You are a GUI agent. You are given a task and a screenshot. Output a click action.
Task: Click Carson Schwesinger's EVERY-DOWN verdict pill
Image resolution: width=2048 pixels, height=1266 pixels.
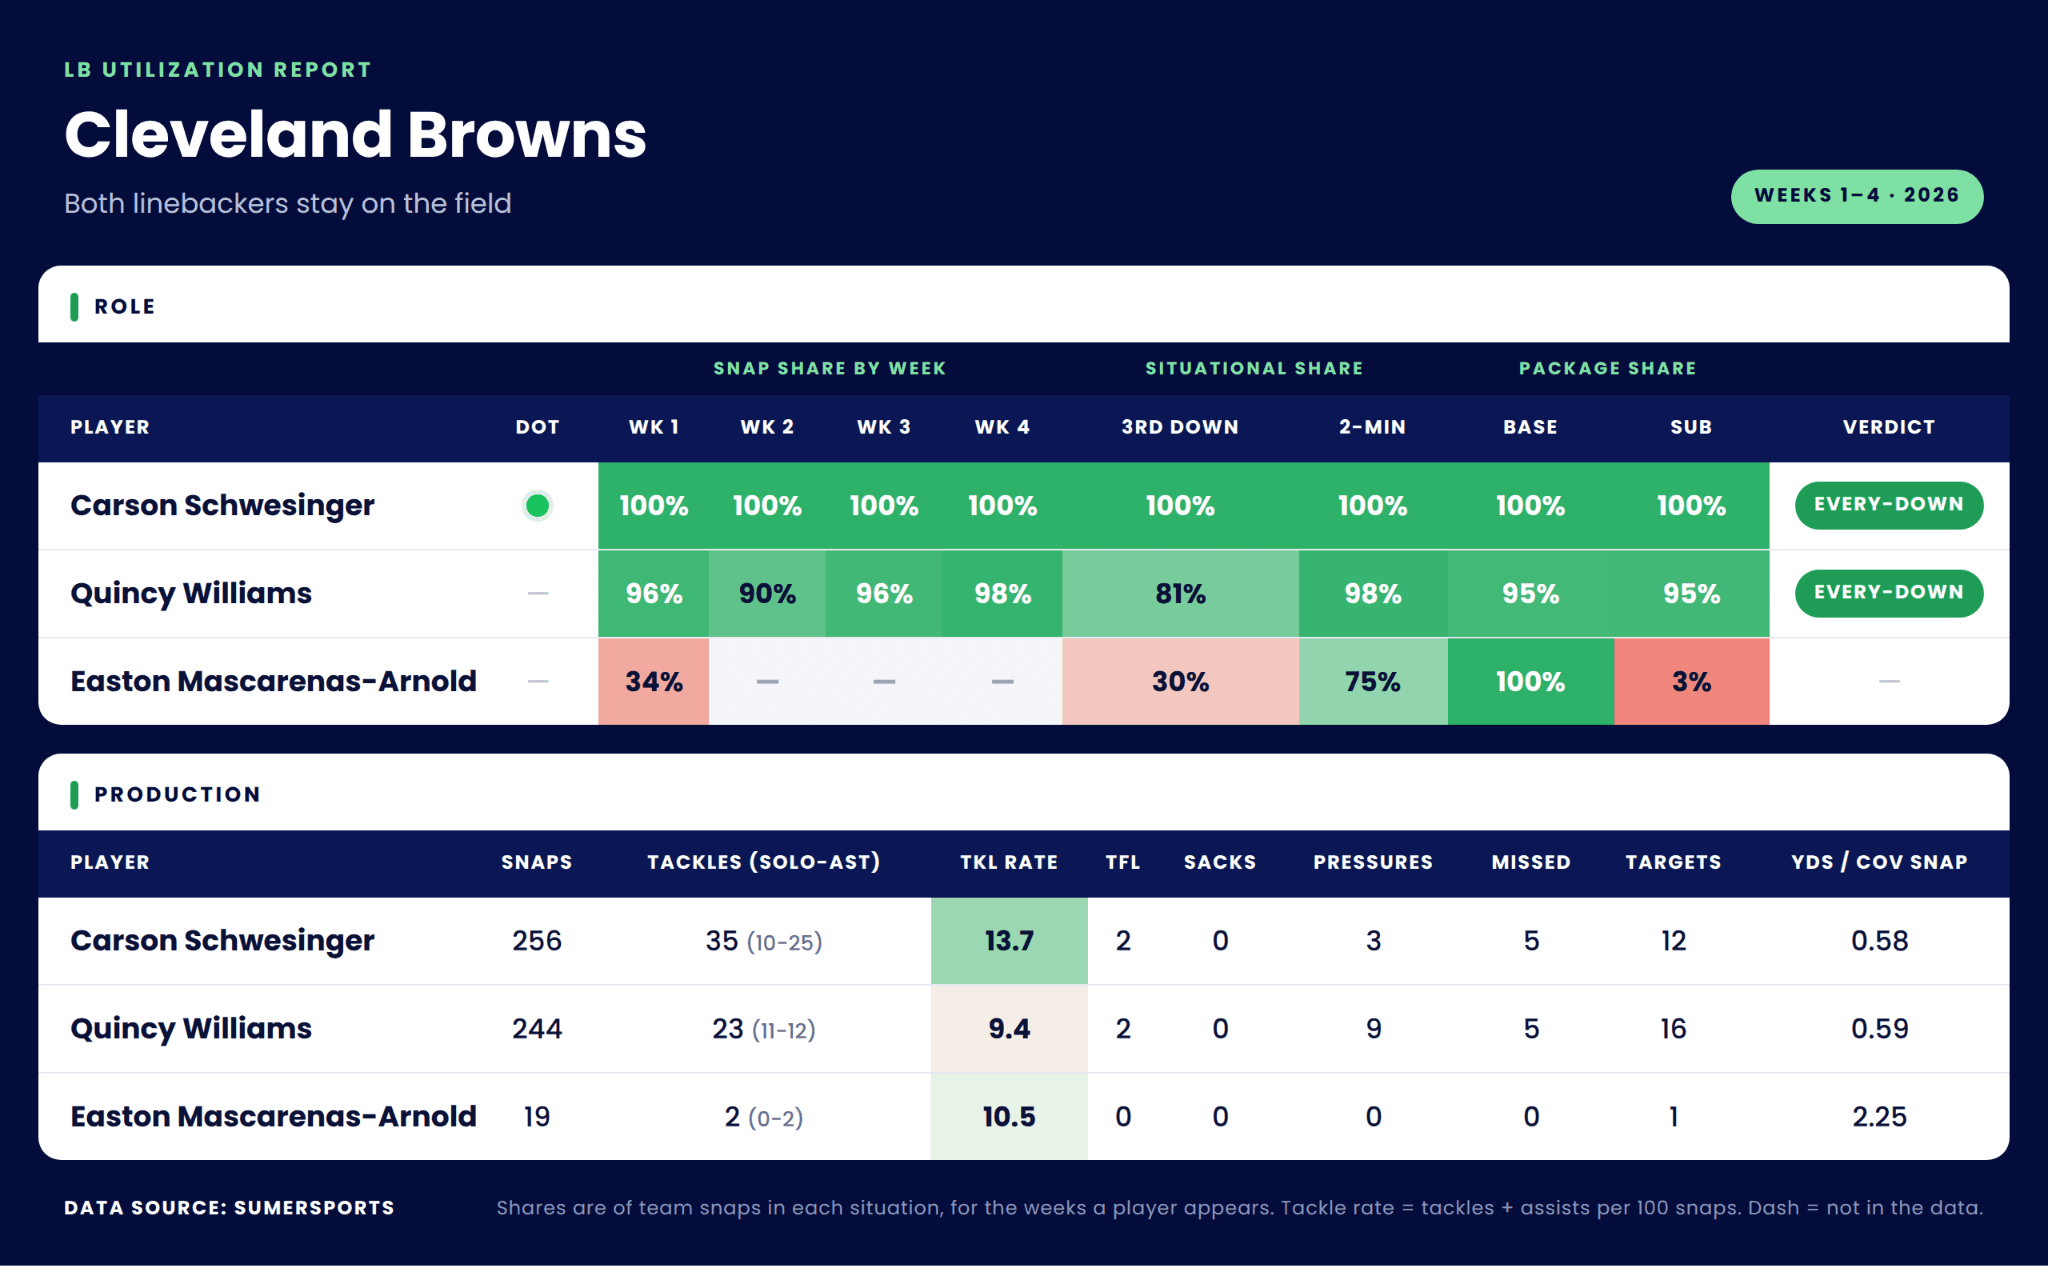[1889, 505]
